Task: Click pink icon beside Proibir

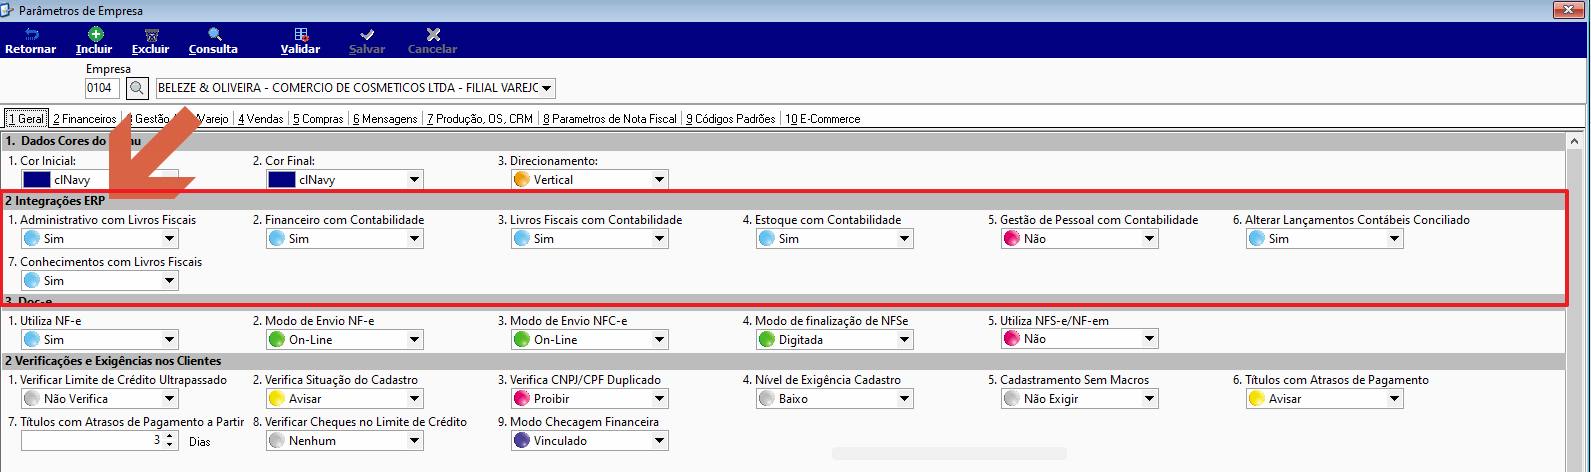Action: [x=521, y=399]
